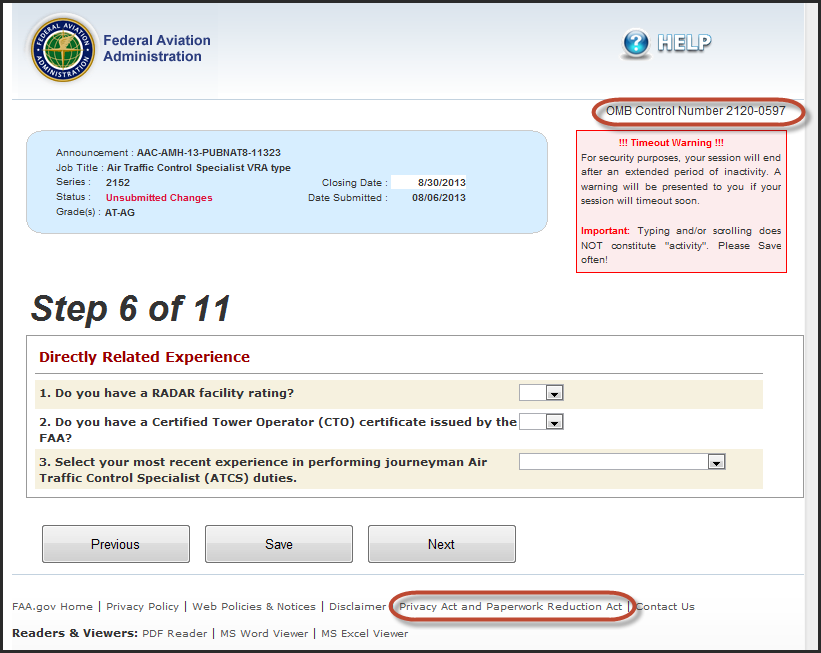Screen dimensions: 821x653
Task: Open the Contact Us link
Action: click(x=665, y=606)
